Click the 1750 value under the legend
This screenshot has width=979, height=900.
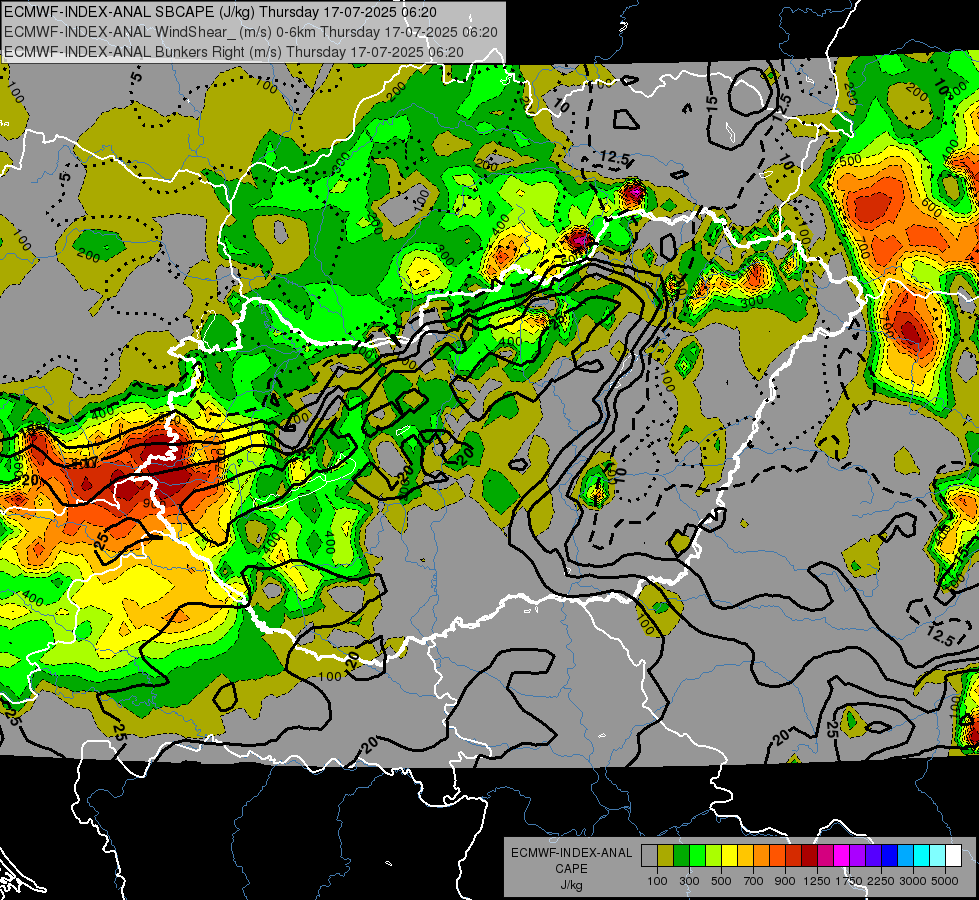coord(849,881)
